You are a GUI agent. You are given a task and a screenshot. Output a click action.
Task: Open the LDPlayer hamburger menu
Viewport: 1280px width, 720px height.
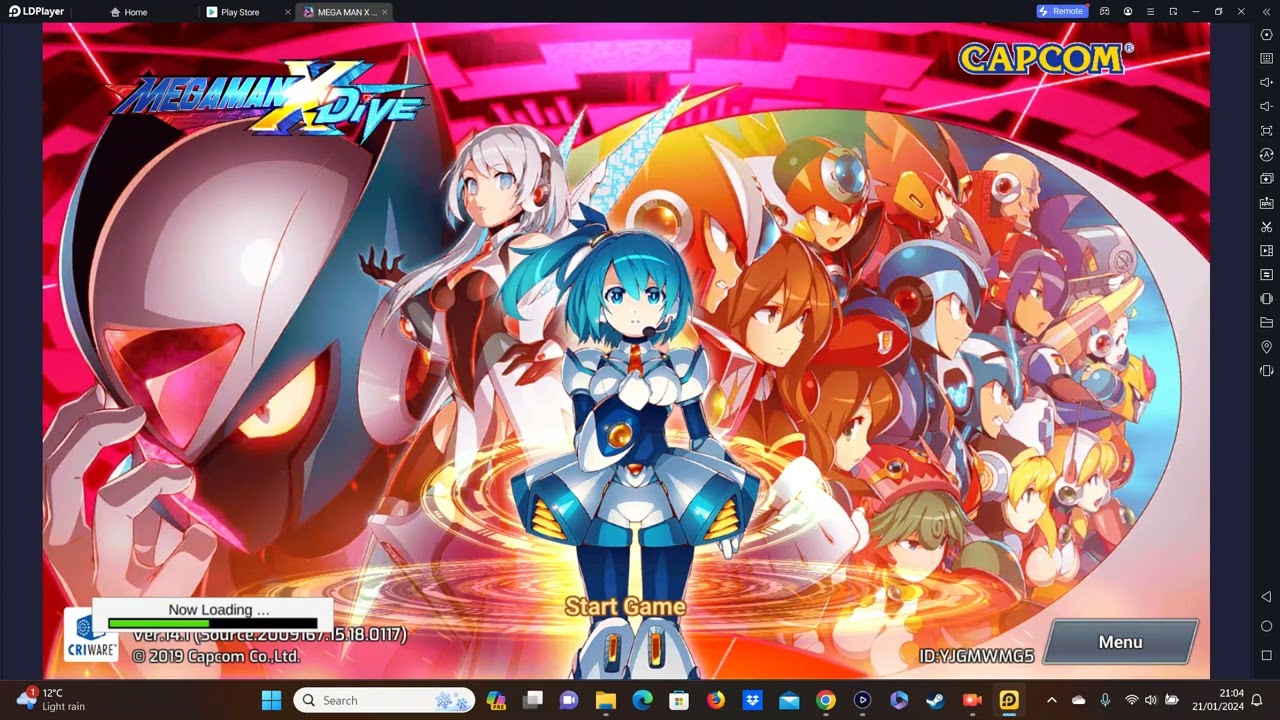tap(1151, 11)
